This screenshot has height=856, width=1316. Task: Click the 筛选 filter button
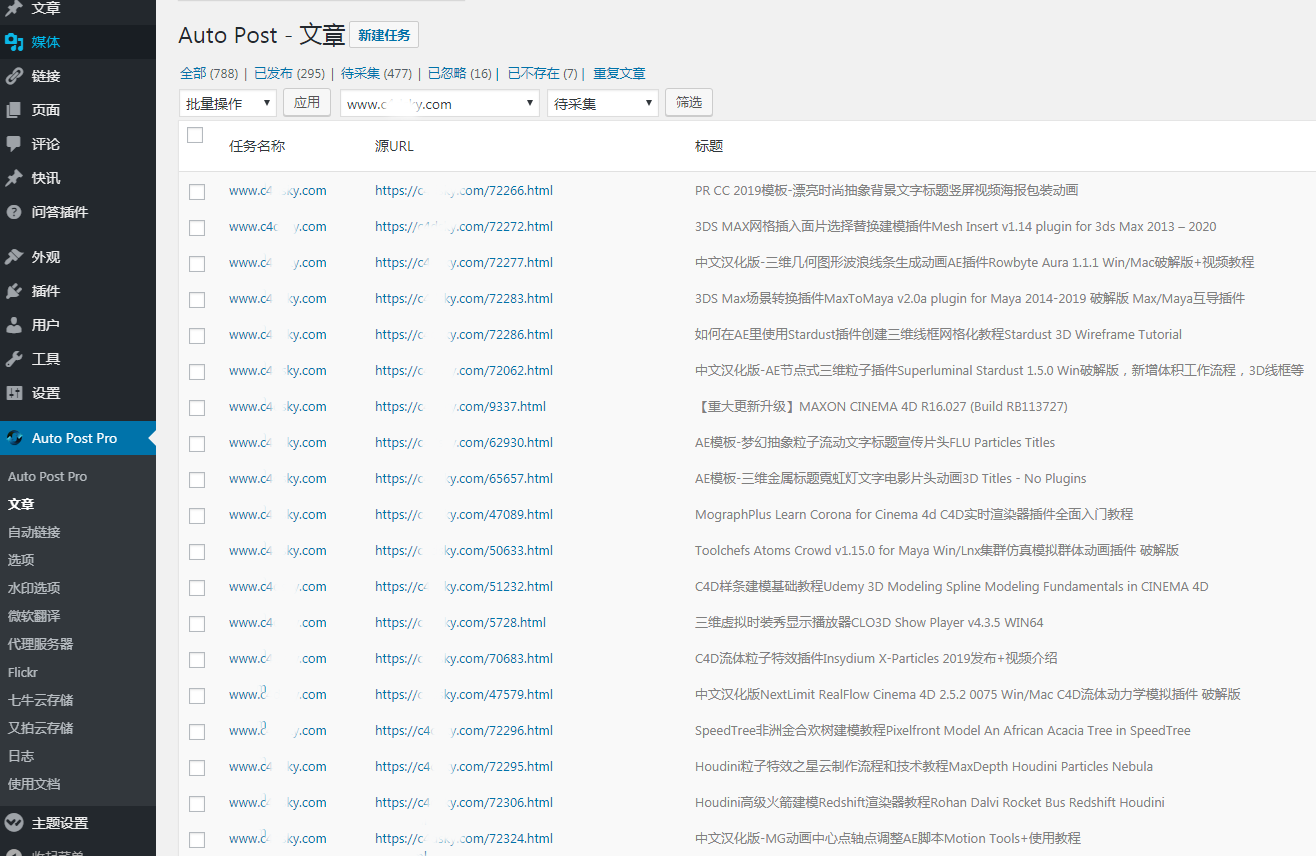(689, 102)
